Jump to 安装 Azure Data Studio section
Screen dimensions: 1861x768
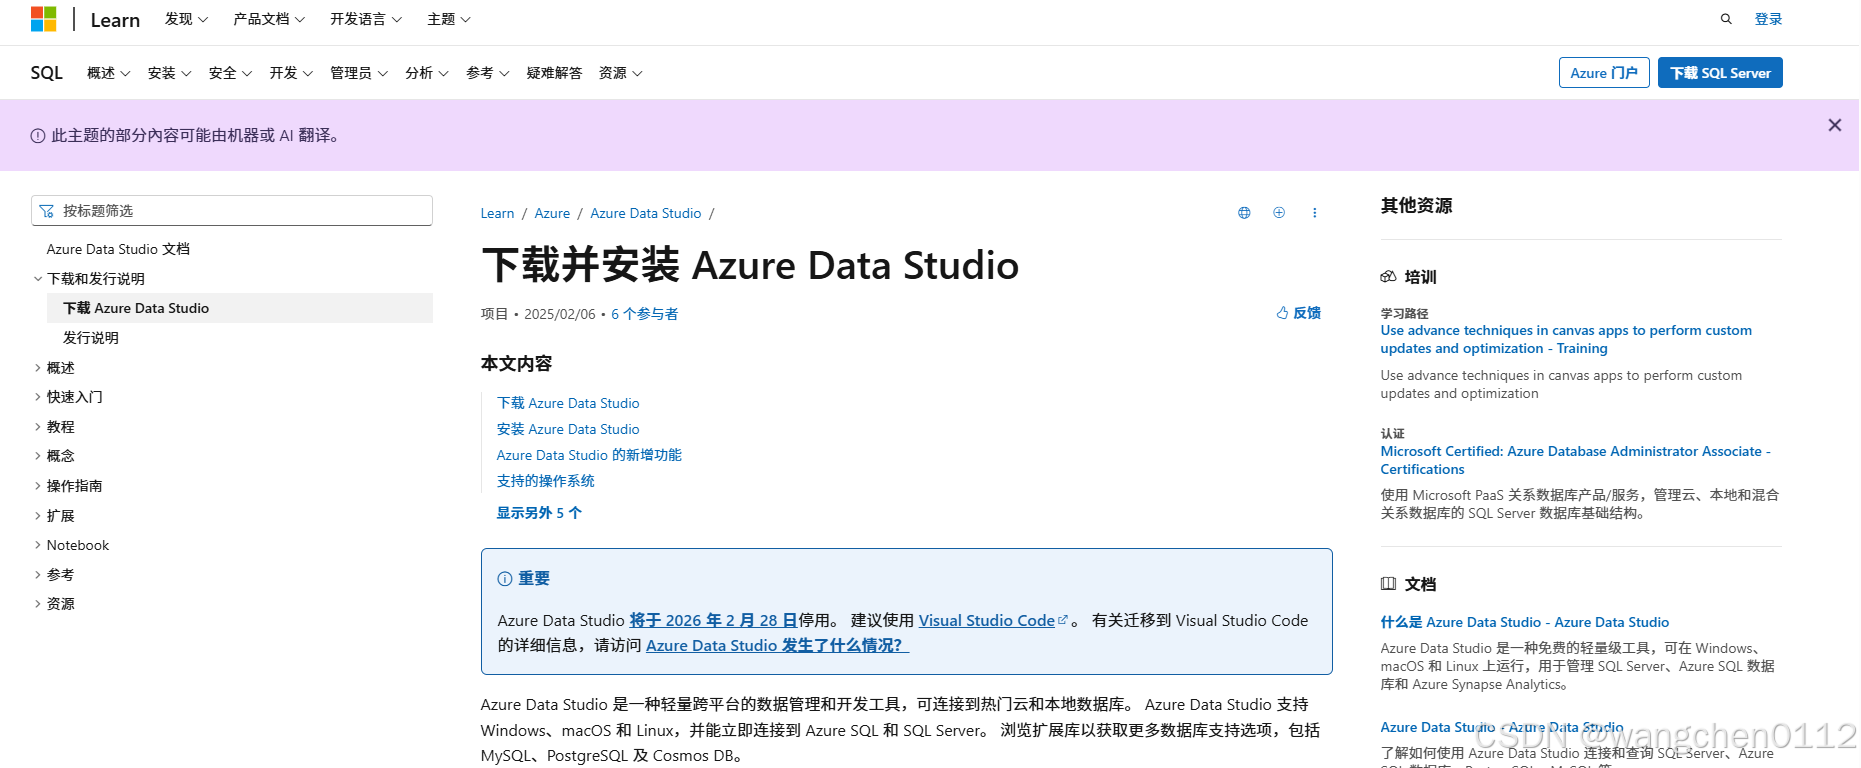[568, 429]
